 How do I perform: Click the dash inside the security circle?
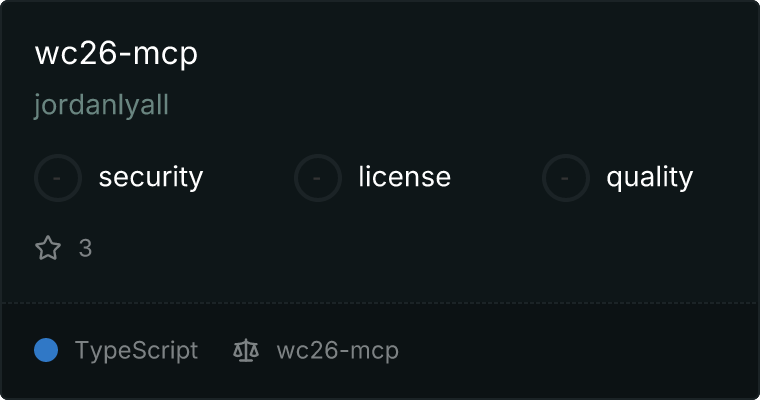point(57,178)
